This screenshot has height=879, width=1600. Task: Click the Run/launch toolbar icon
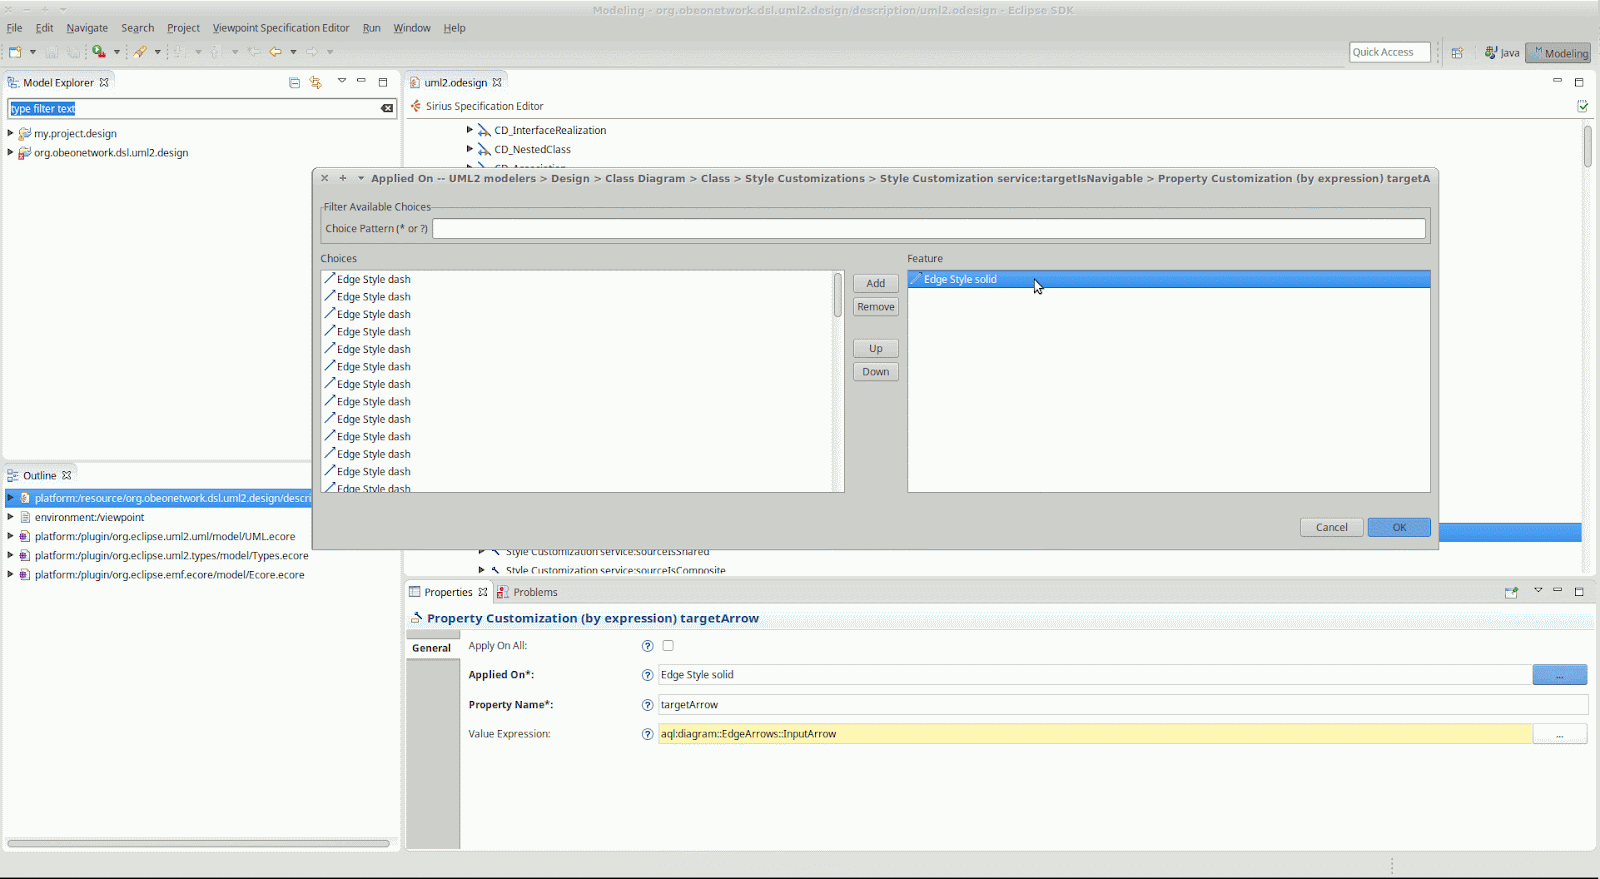click(99, 52)
